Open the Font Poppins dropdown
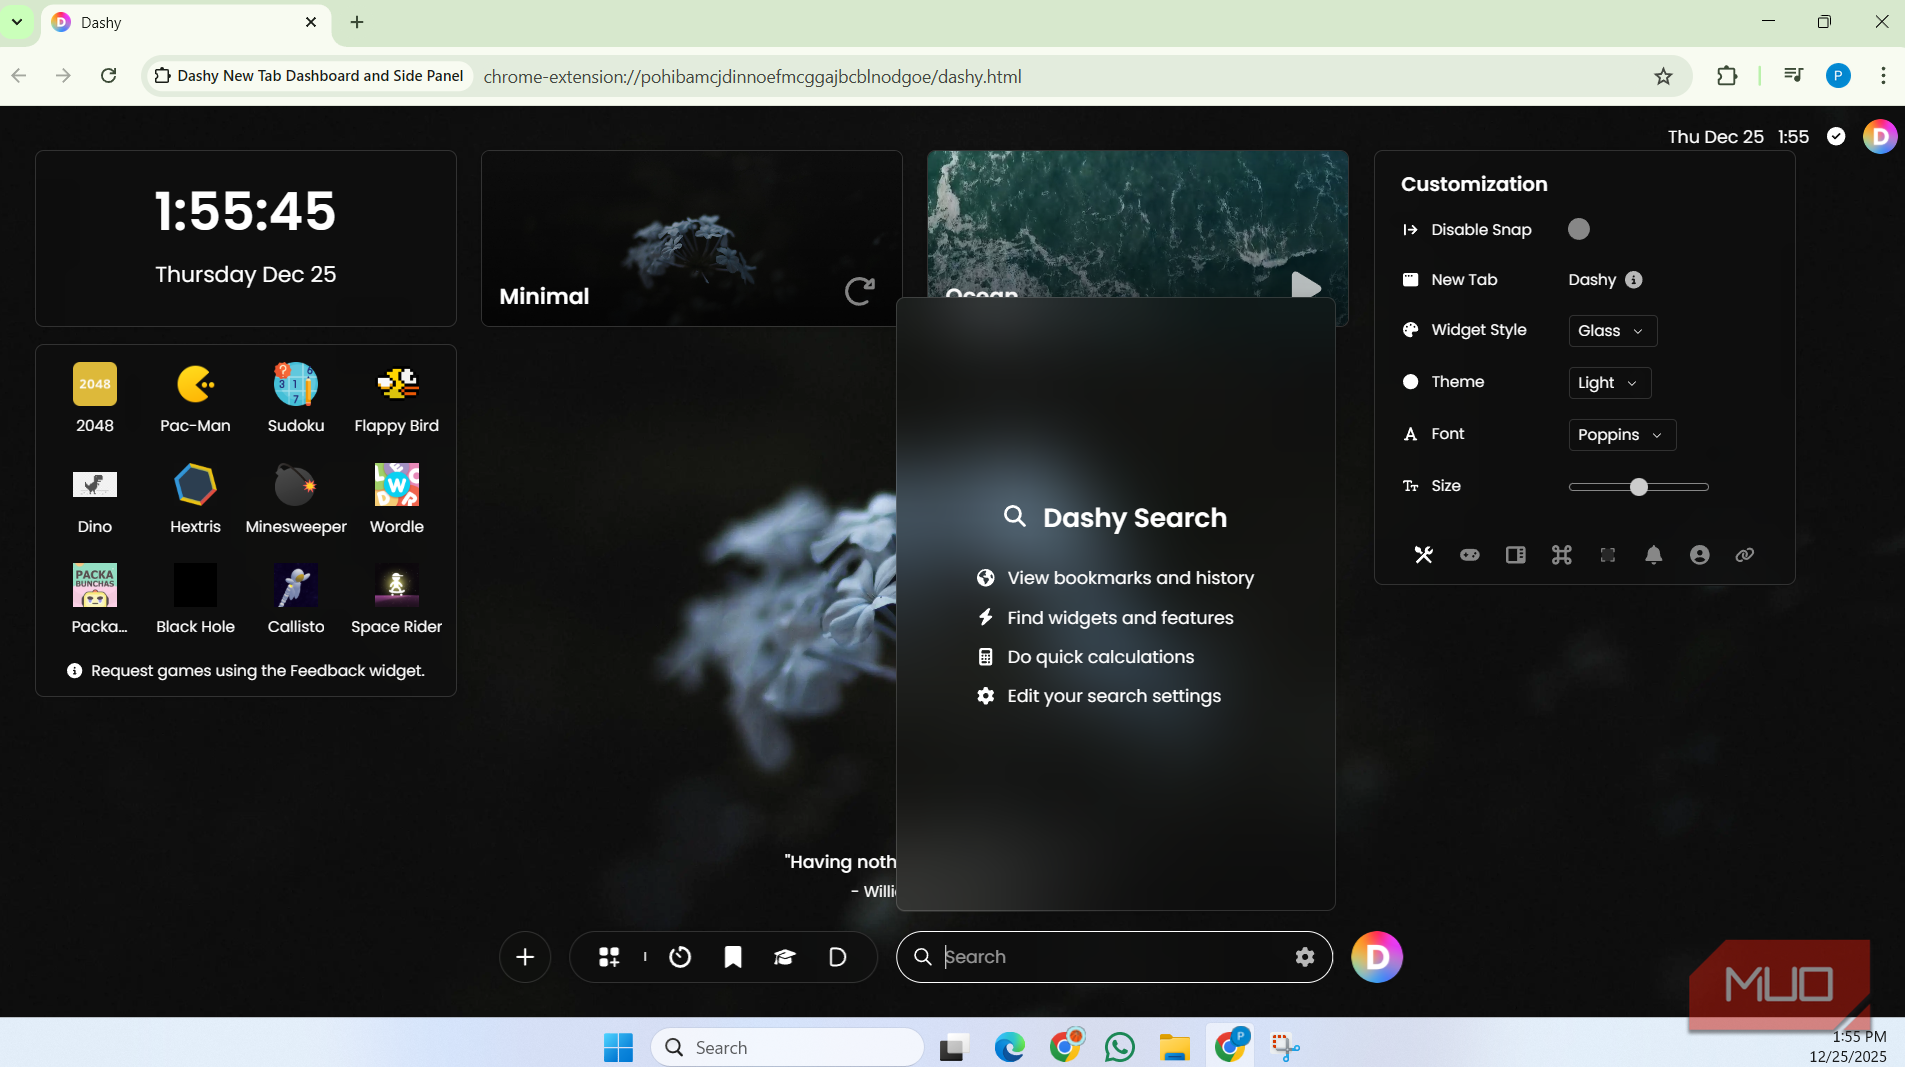 [x=1621, y=435]
